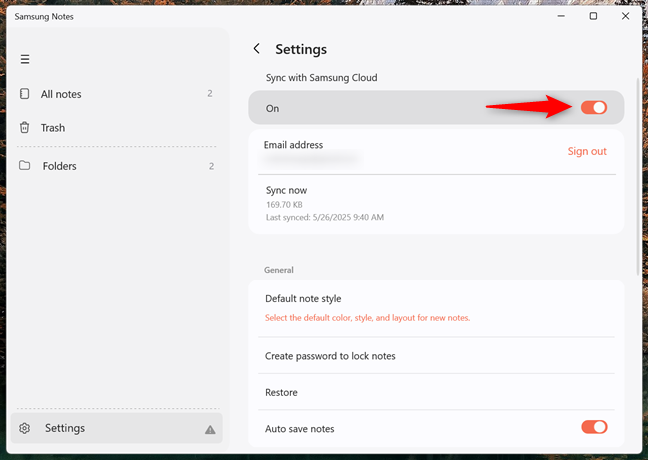The image size is (648, 460).
Task: Click the General section heading
Action: tap(279, 270)
